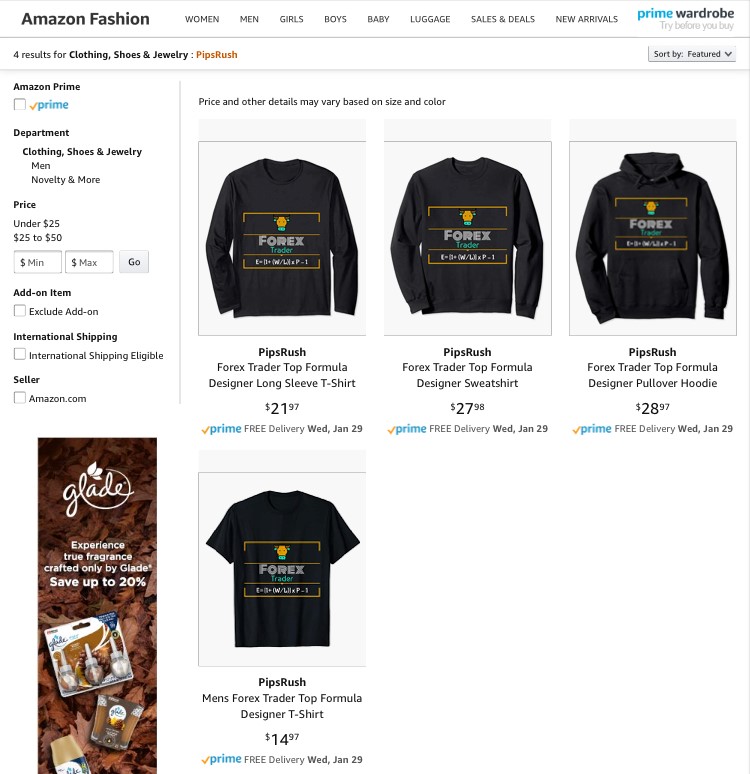This screenshot has height=774, width=750.
Task: Open the Forex Trader Sweatshirt product image
Action: pos(468,238)
